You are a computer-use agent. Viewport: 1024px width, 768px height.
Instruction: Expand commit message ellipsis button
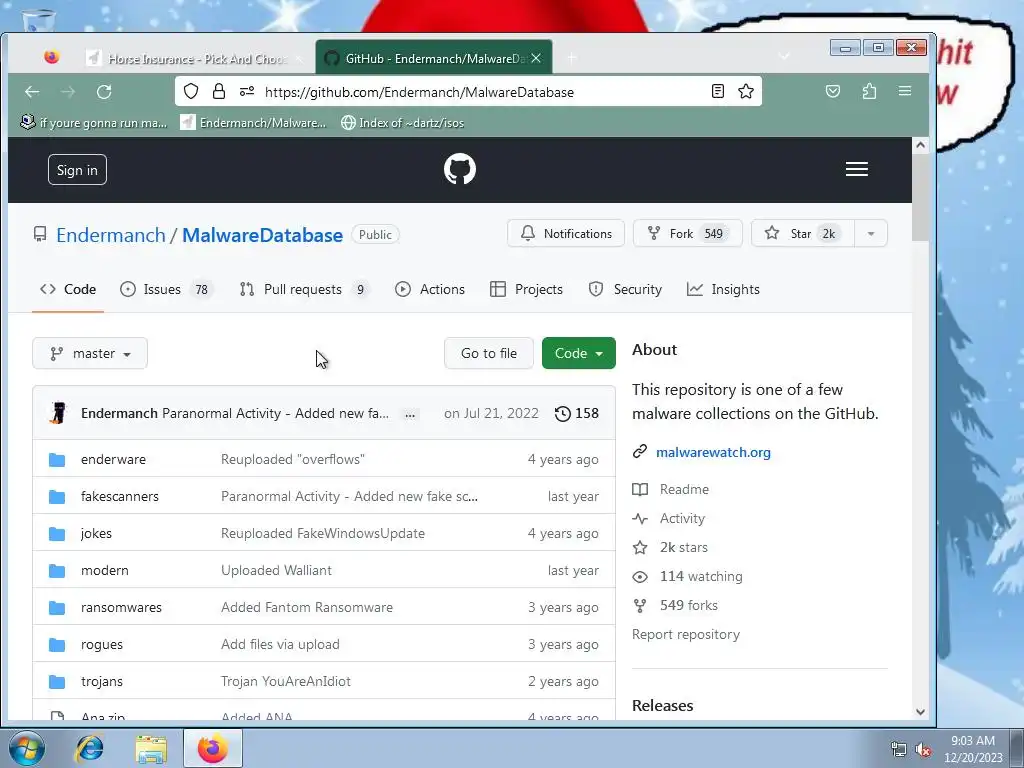point(410,414)
